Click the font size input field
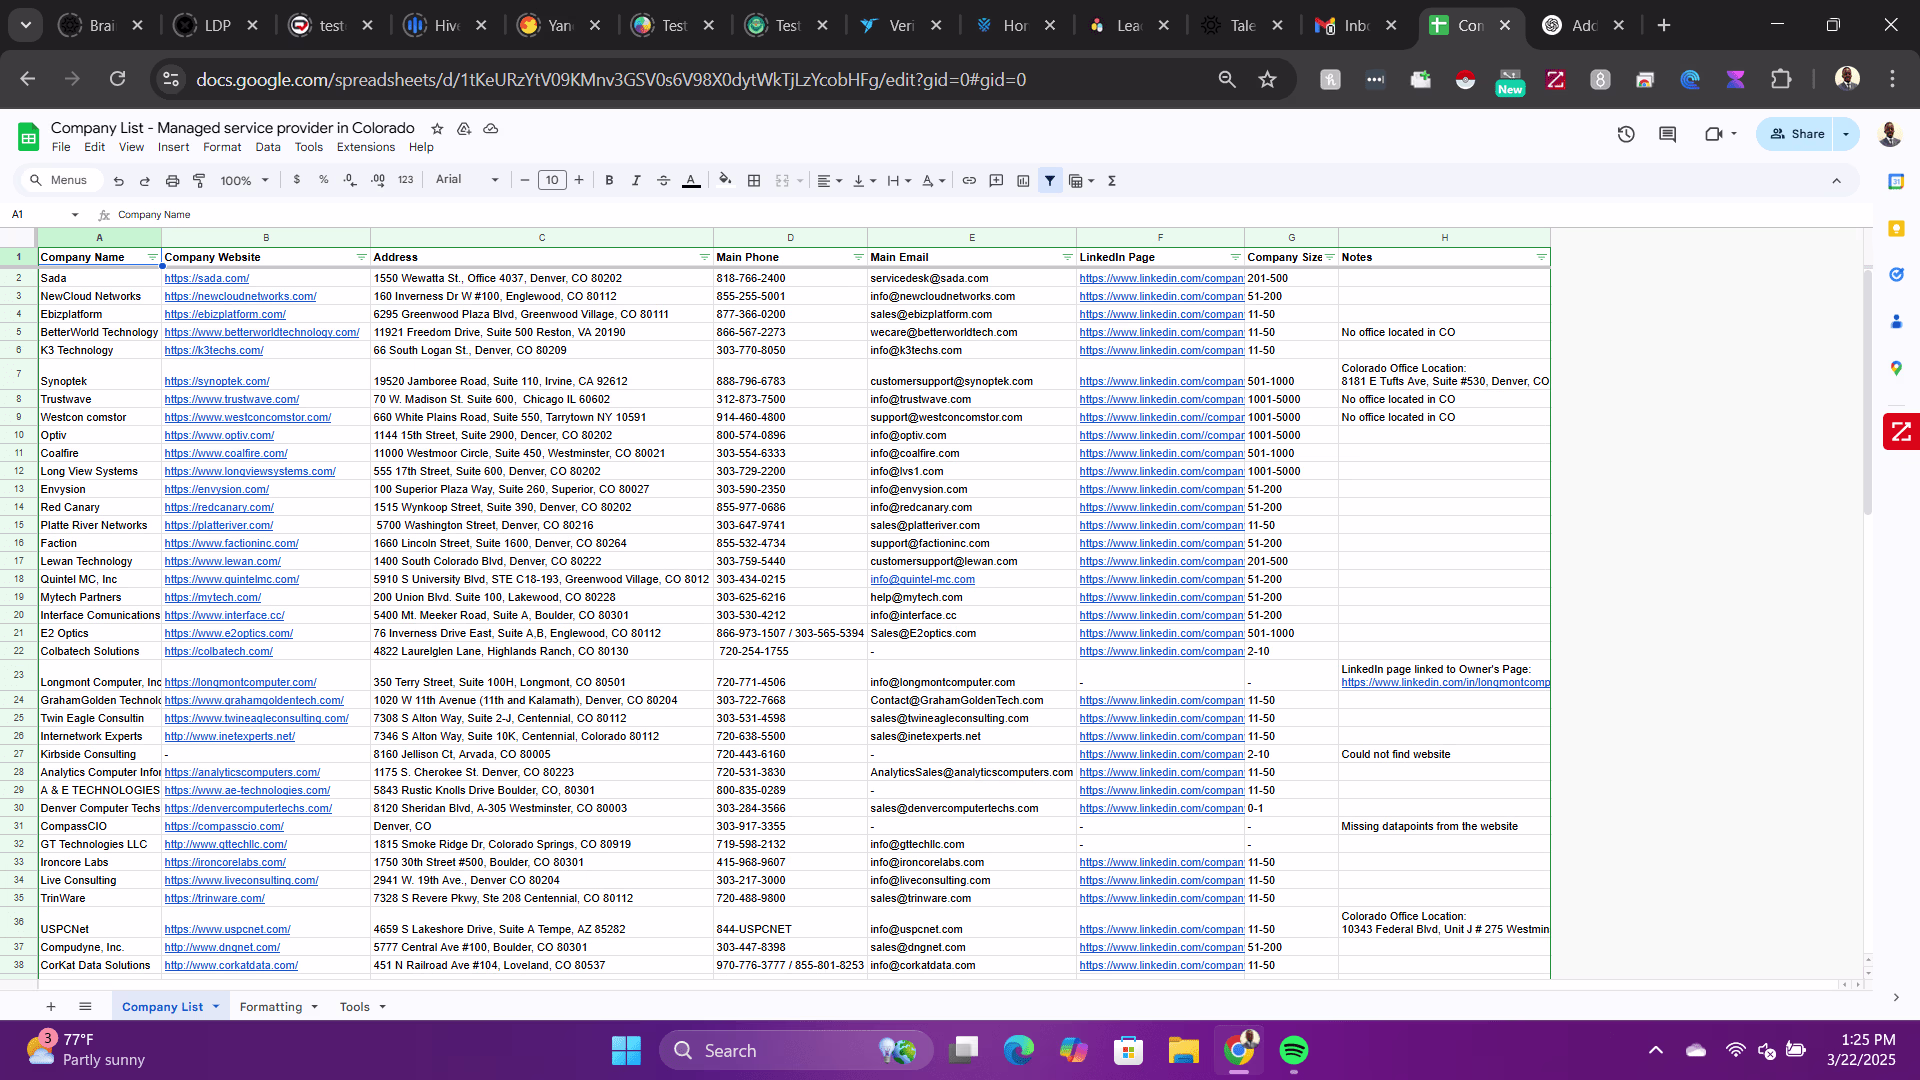 pos(552,181)
